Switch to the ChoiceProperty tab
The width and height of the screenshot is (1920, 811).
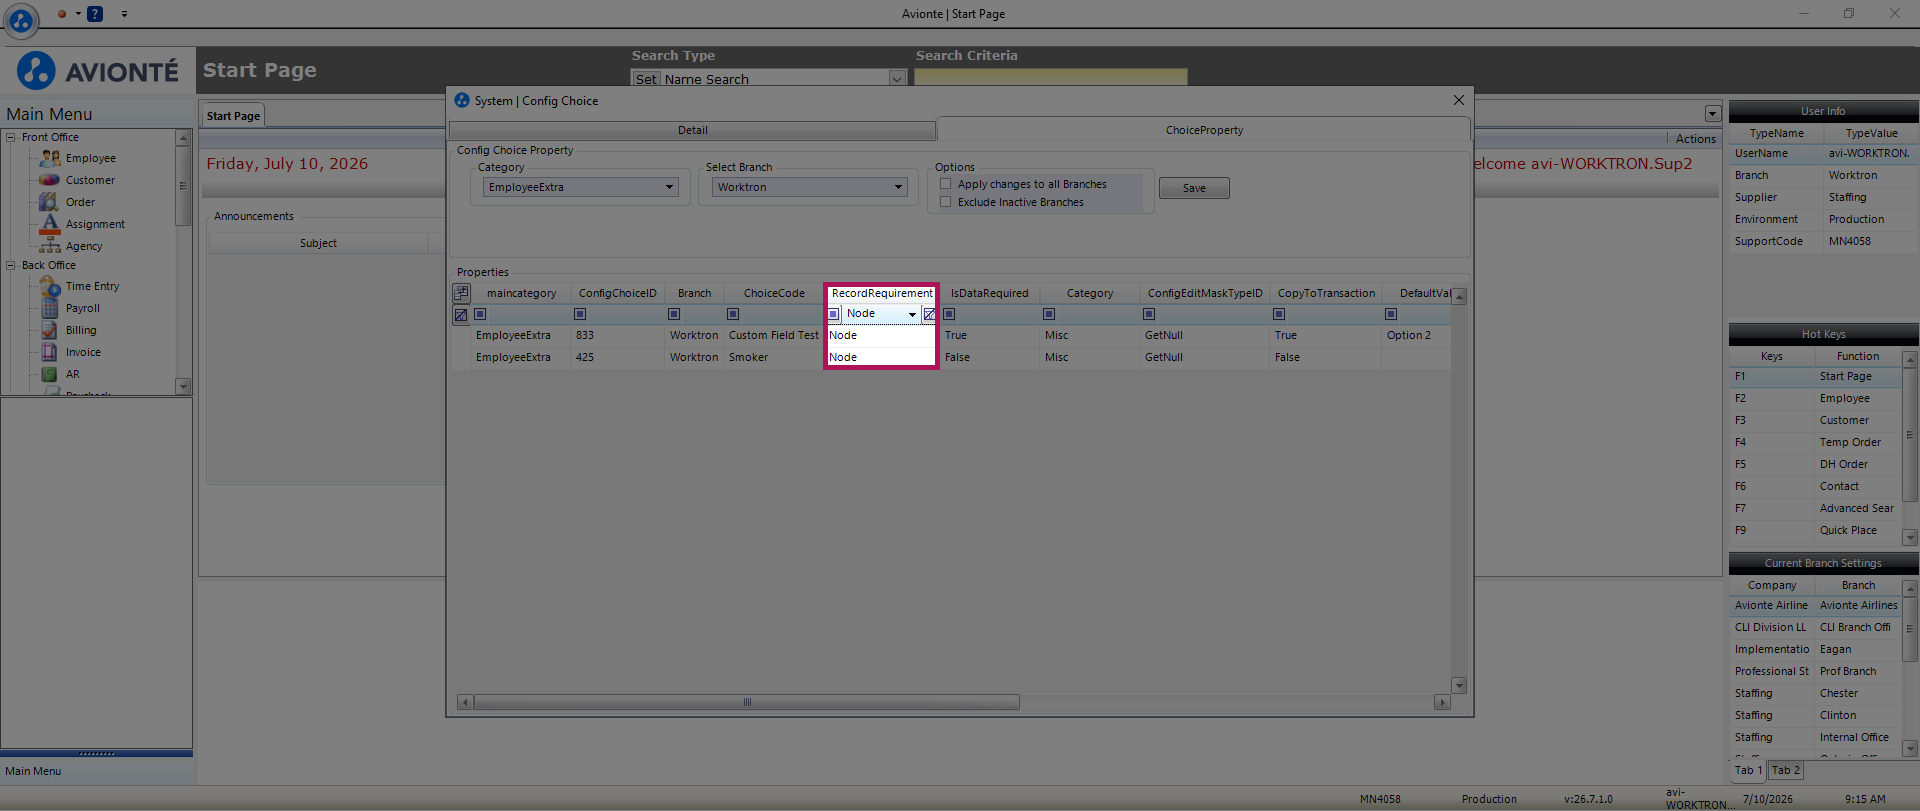coord(1204,130)
